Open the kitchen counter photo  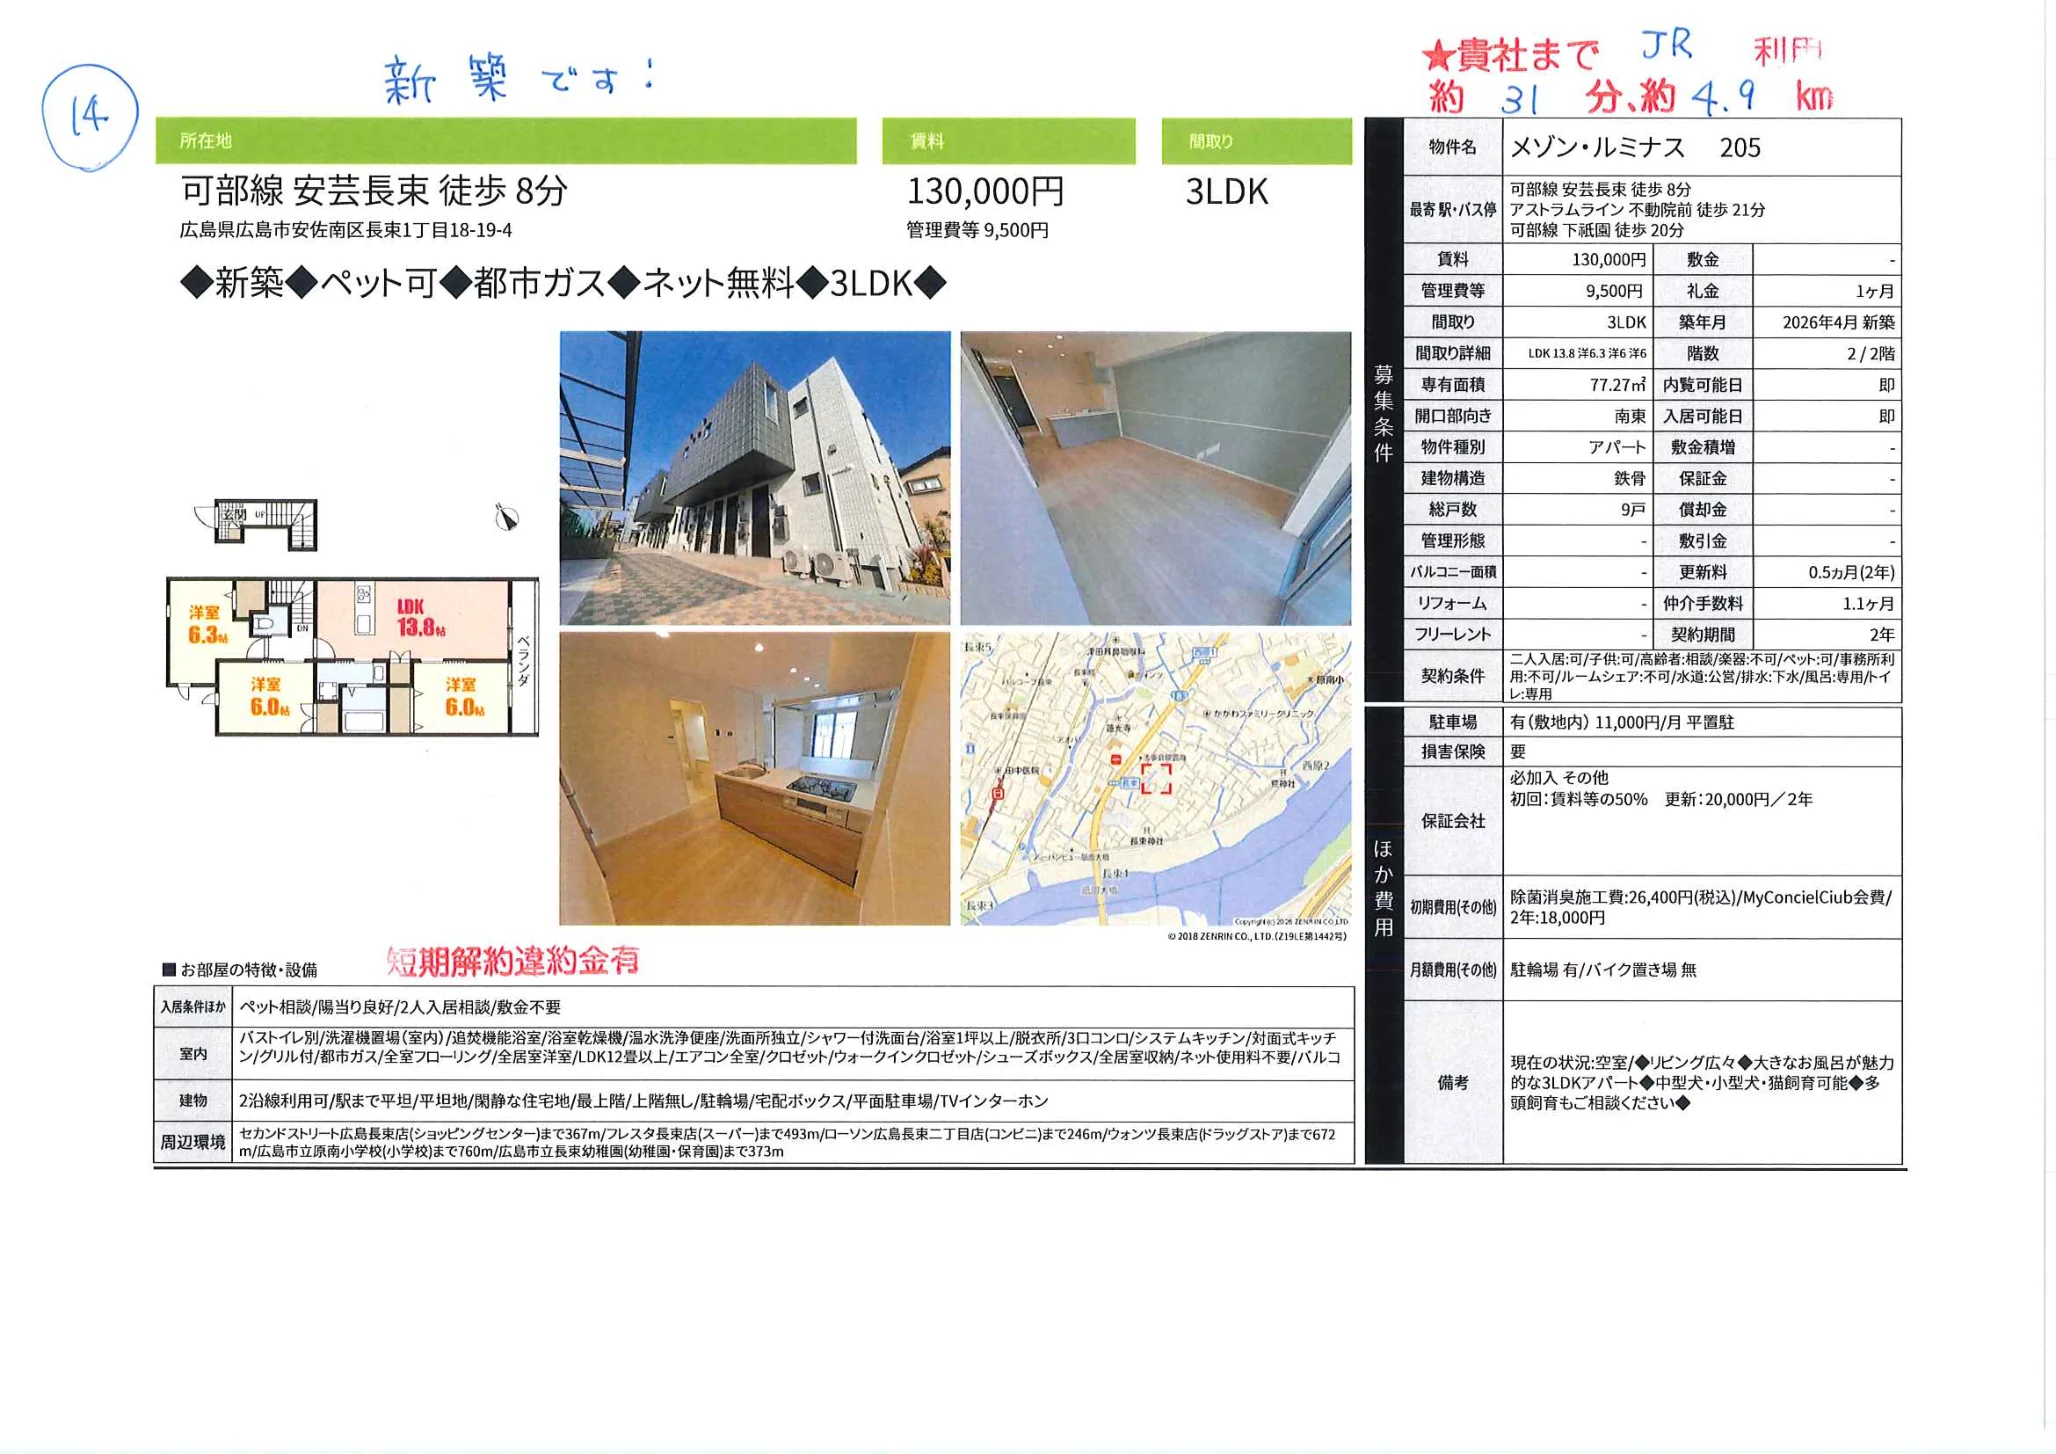pos(754,778)
